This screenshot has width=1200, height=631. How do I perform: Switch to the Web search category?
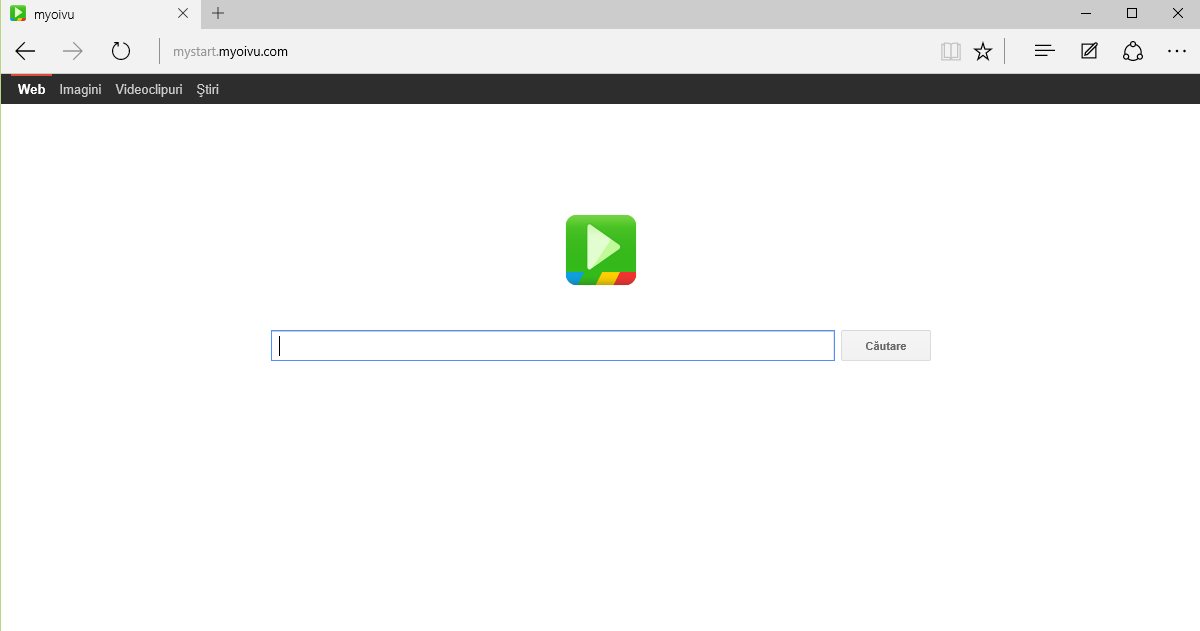(x=31, y=89)
